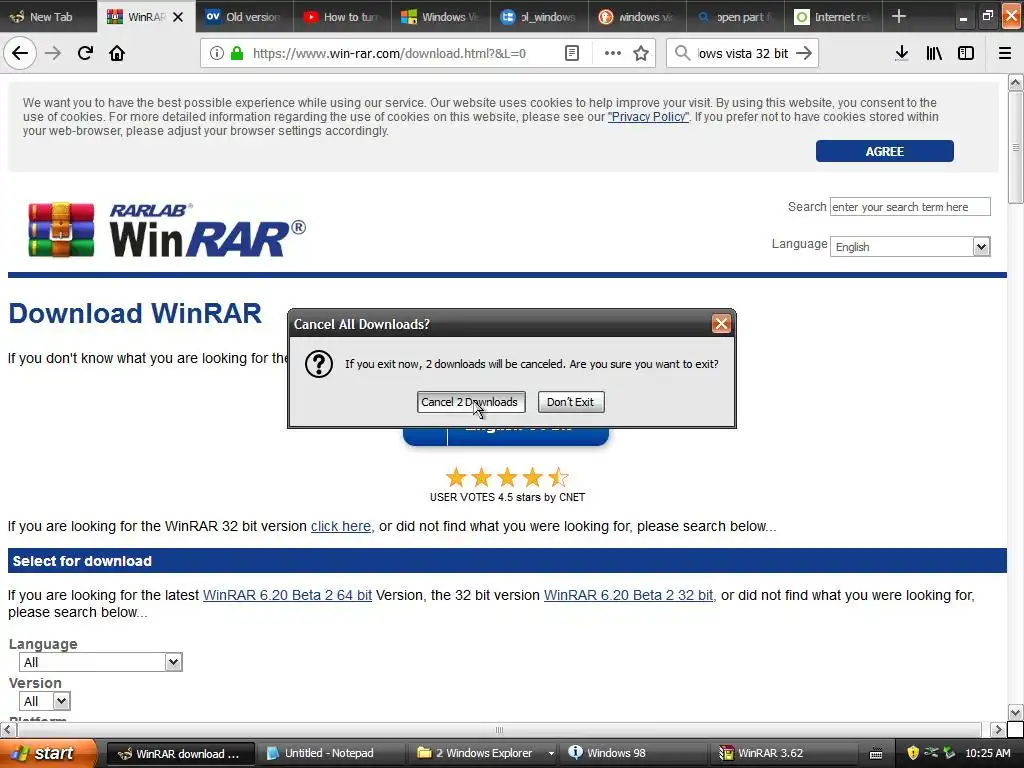The width and height of the screenshot is (1024, 768).
Task: Open WinRAR 6.20 Beta 2 32 bit link
Action: pyautogui.click(x=628, y=596)
